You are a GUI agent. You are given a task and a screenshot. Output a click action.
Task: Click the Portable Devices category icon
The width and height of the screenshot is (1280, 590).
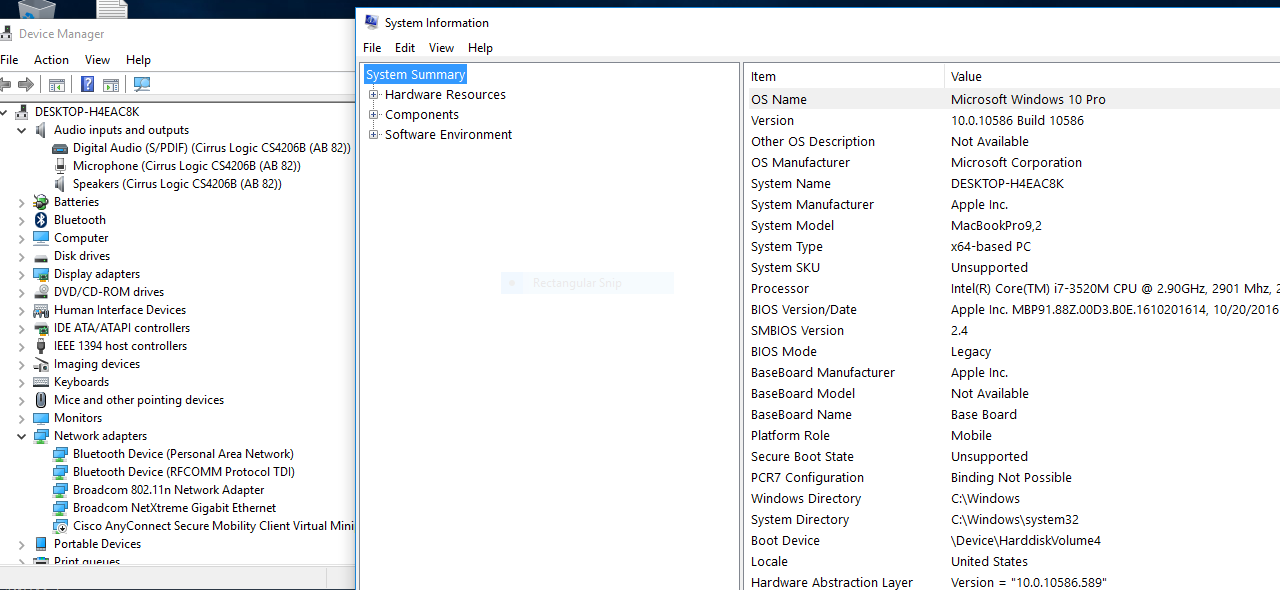point(41,544)
